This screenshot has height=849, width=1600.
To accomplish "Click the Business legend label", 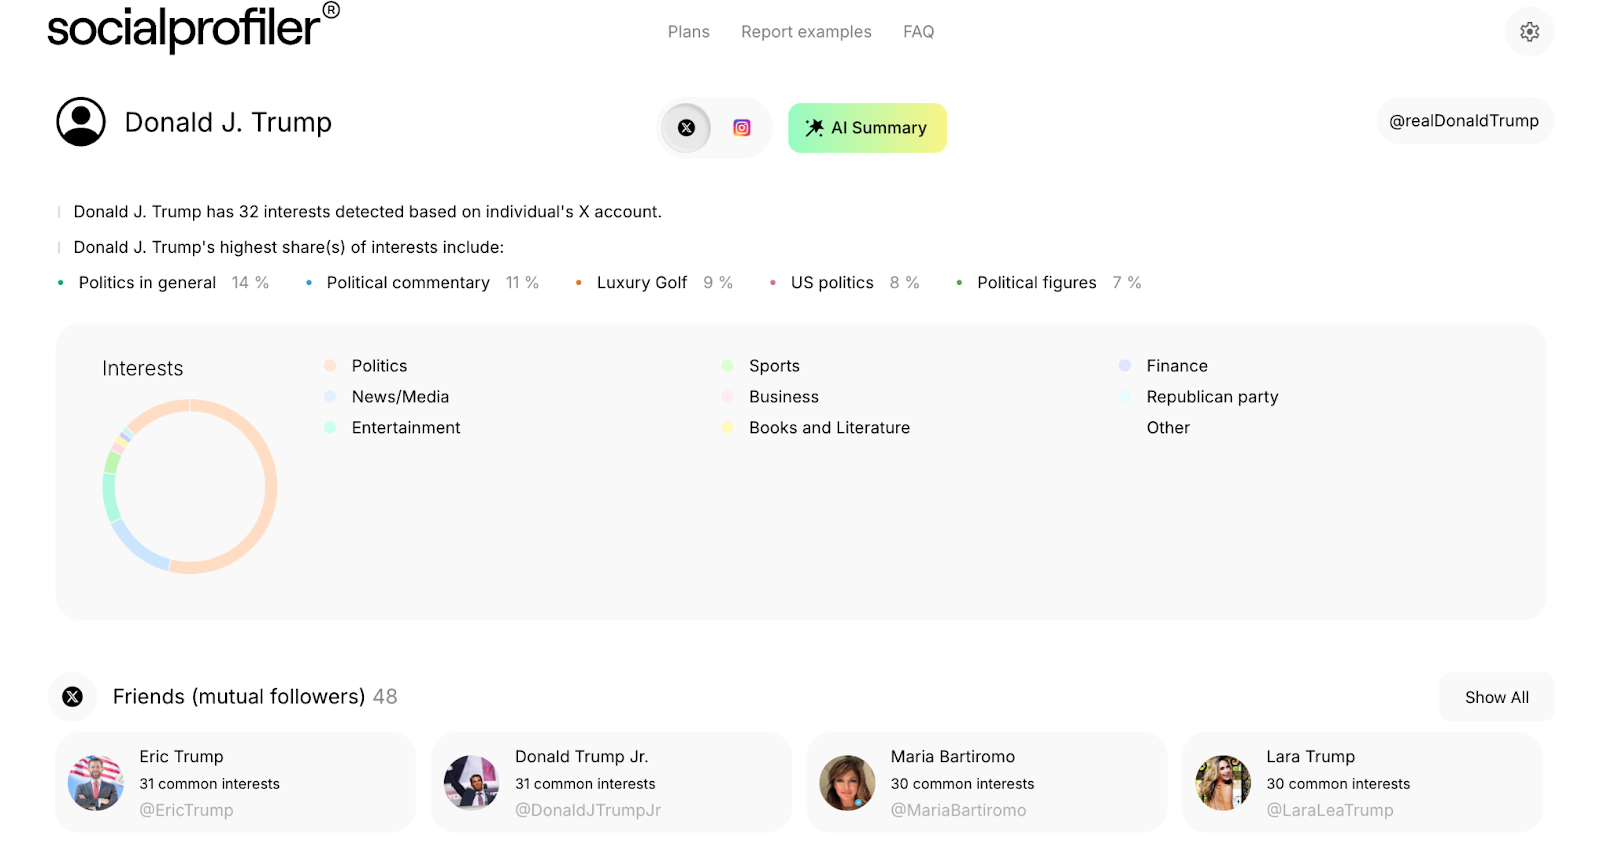I will pyautogui.click(x=784, y=397).
